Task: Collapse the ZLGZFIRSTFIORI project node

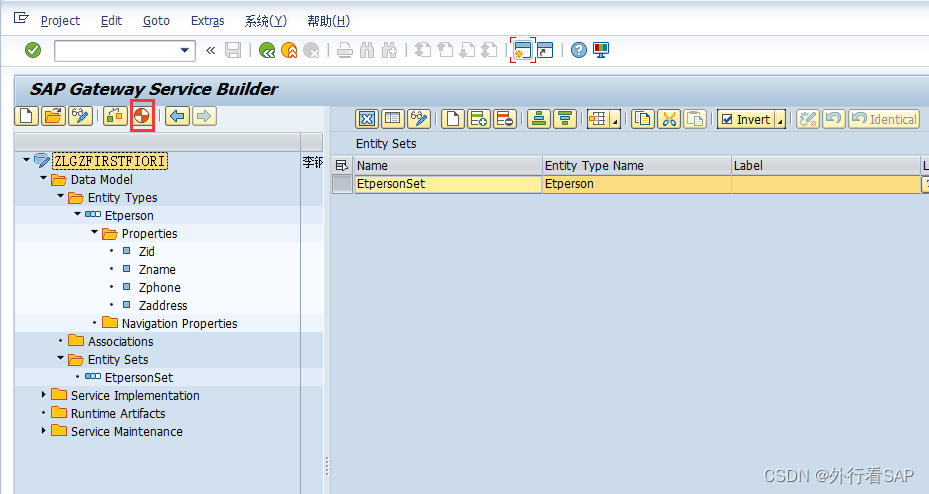Action: pos(26,160)
